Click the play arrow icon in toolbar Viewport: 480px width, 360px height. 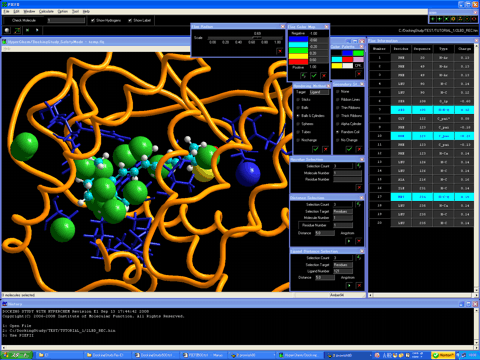point(37,30)
